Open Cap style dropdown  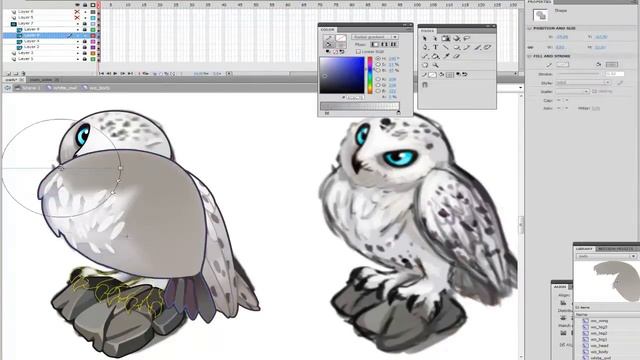tap(563, 100)
